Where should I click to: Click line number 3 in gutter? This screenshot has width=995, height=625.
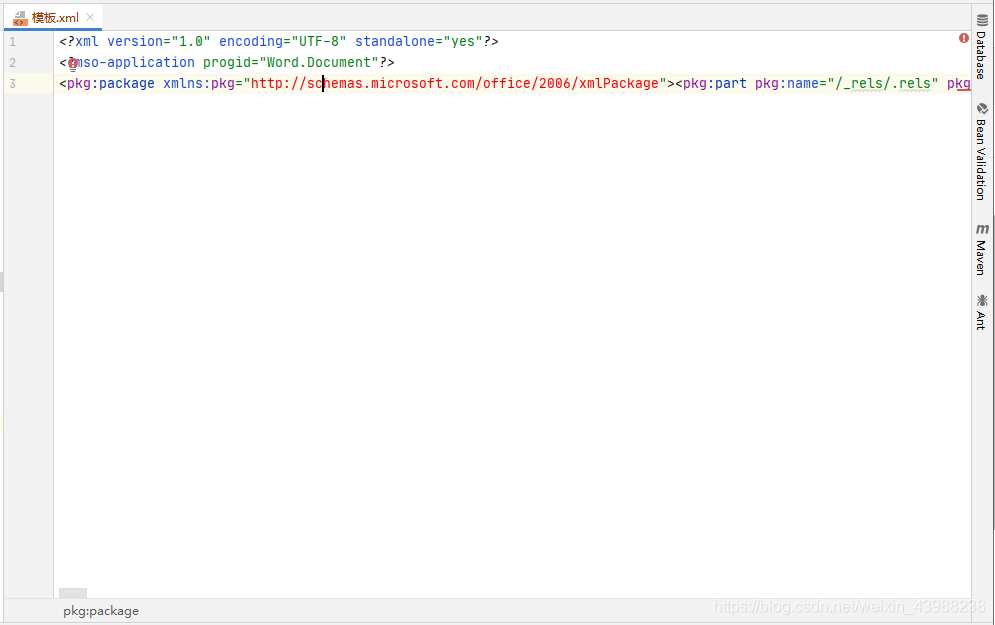(13, 84)
